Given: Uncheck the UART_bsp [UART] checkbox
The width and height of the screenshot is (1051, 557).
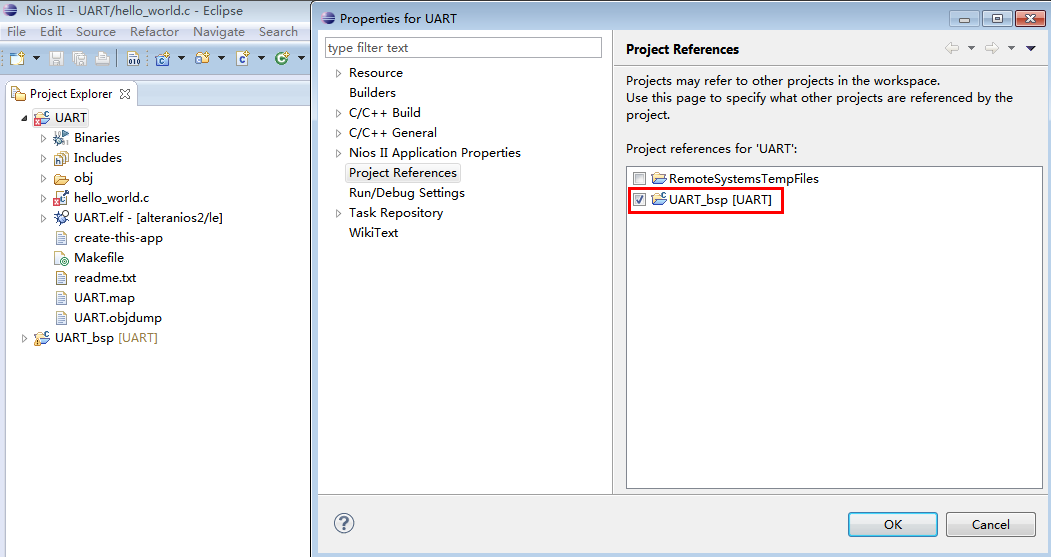Looking at the screenshot, I should 639,199.
